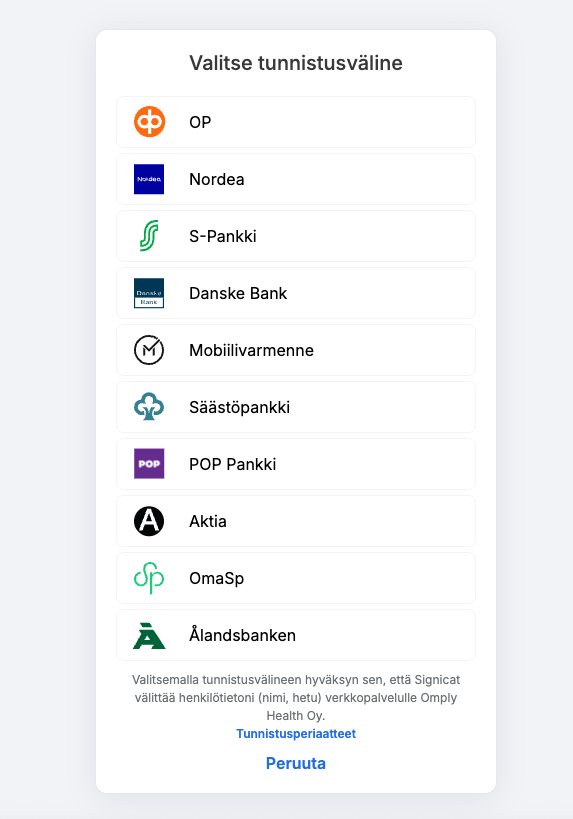Choose Danske Bank text option

pos(238,293)
